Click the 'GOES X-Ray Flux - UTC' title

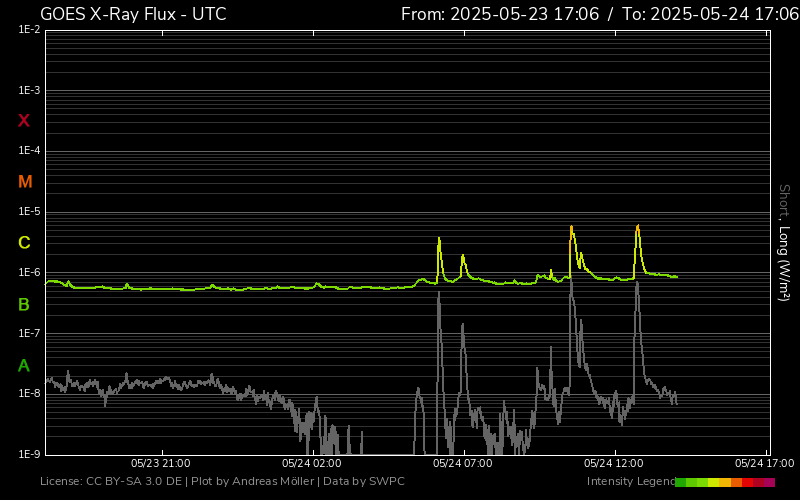pos(133,14)
